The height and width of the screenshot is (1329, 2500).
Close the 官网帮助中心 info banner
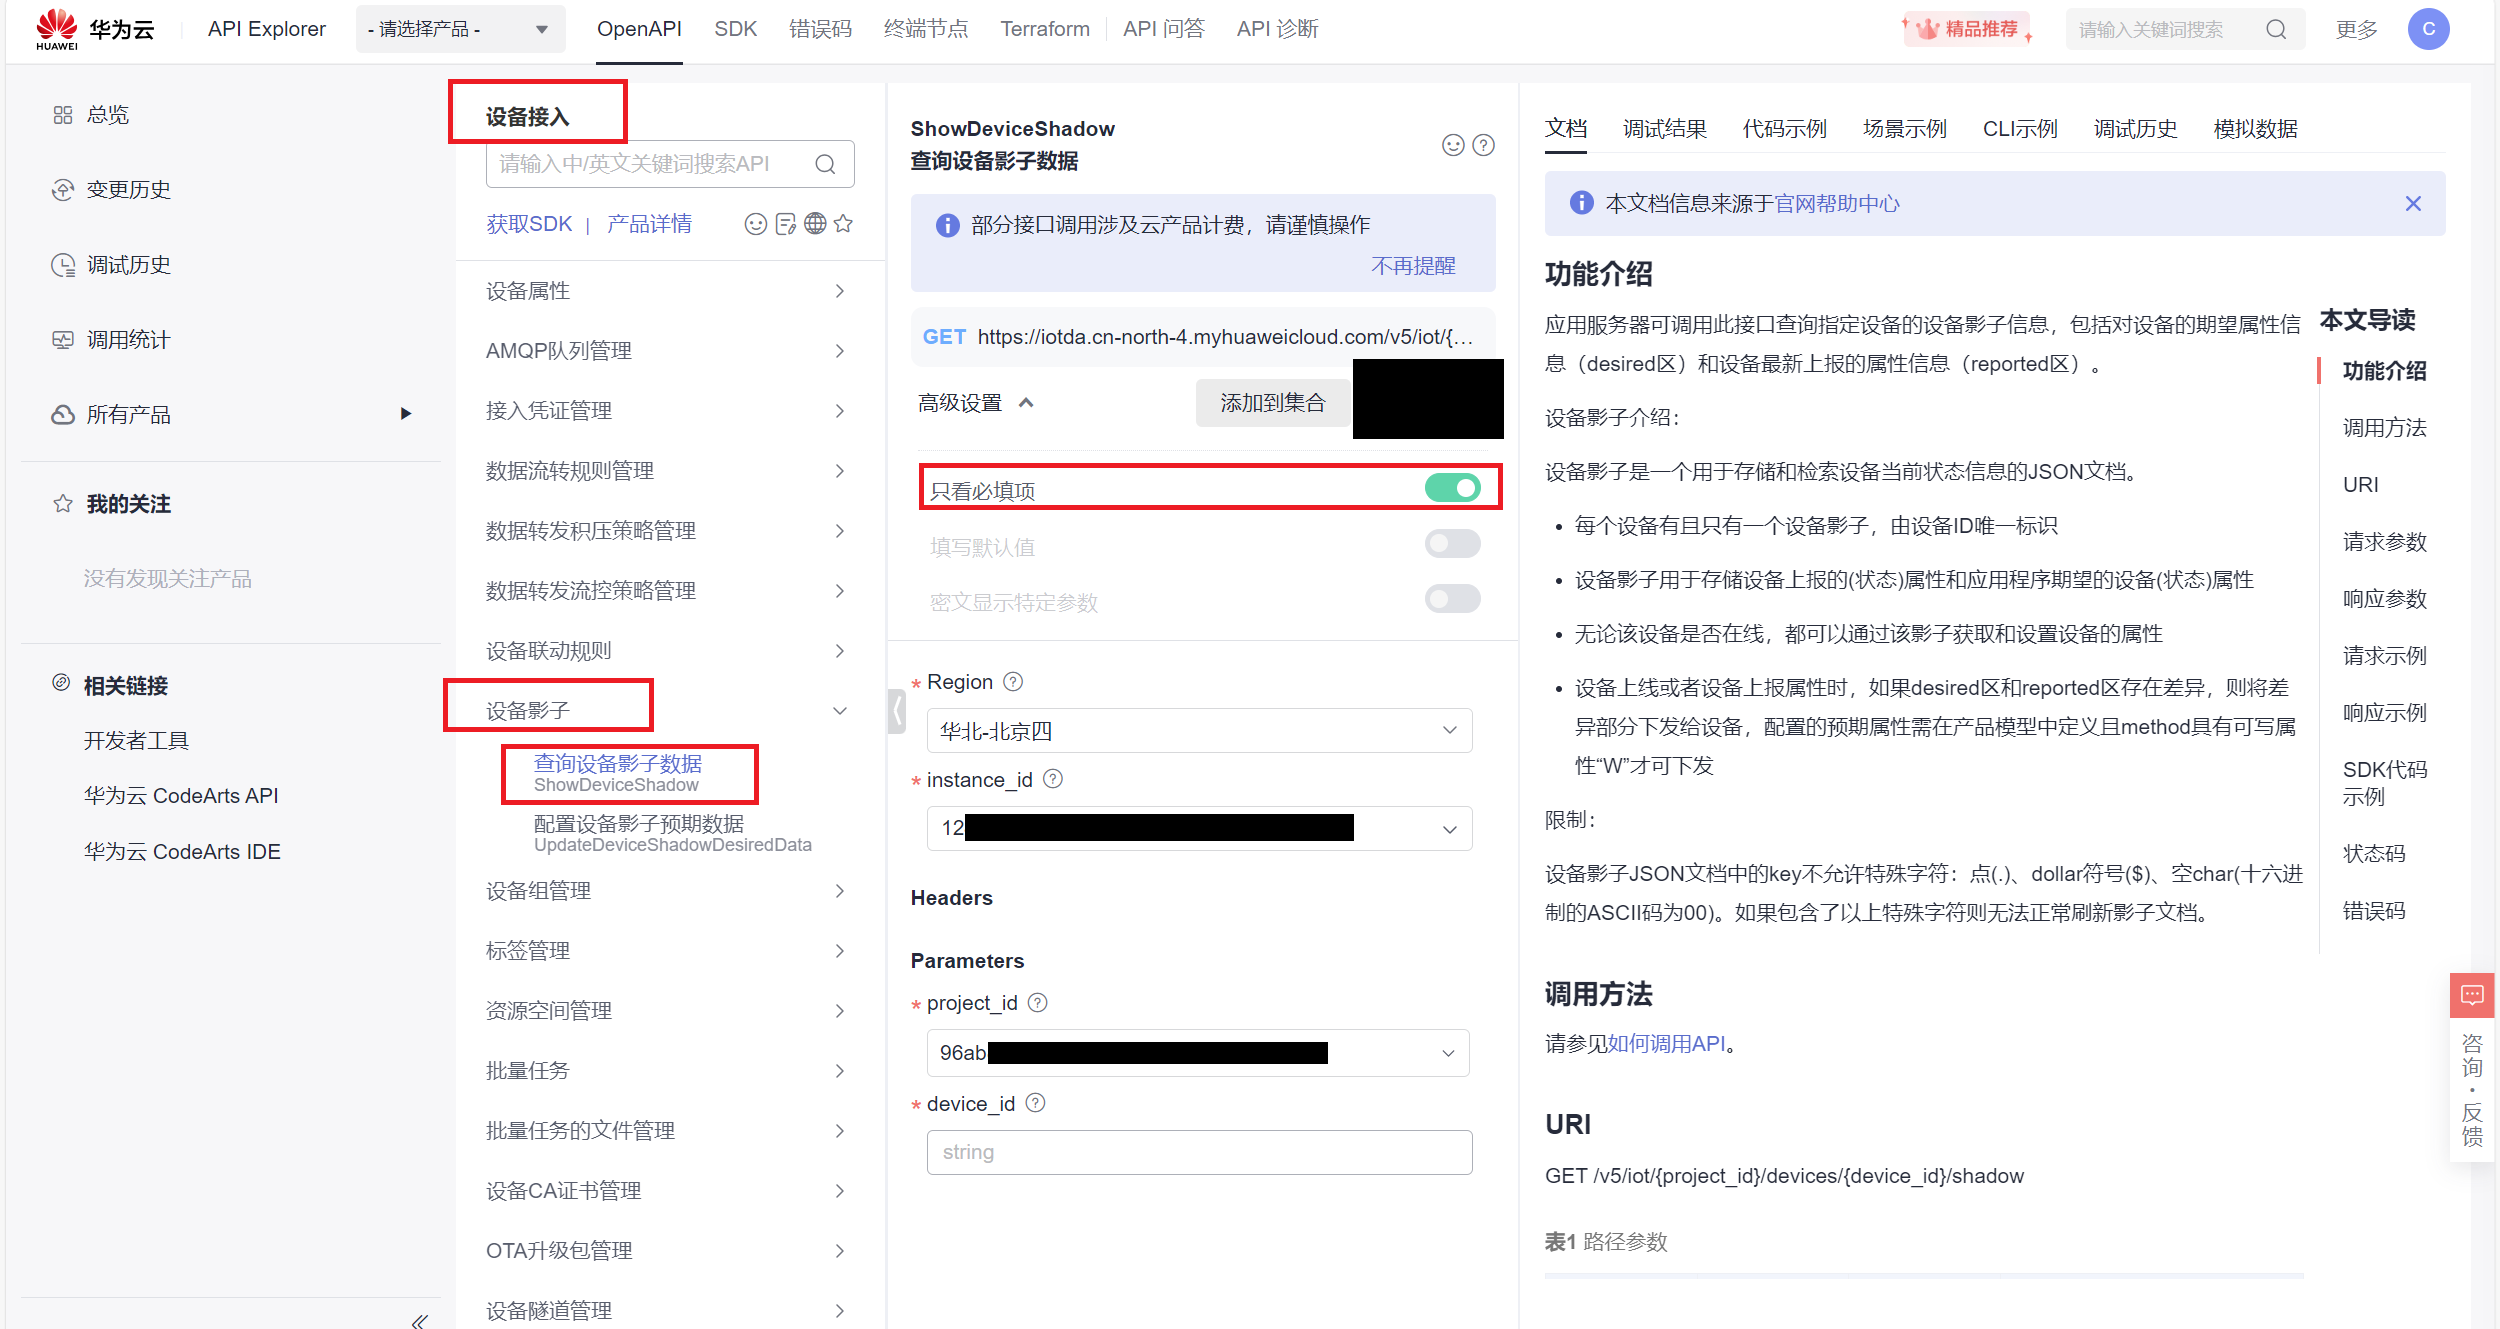coord(2413,204)
